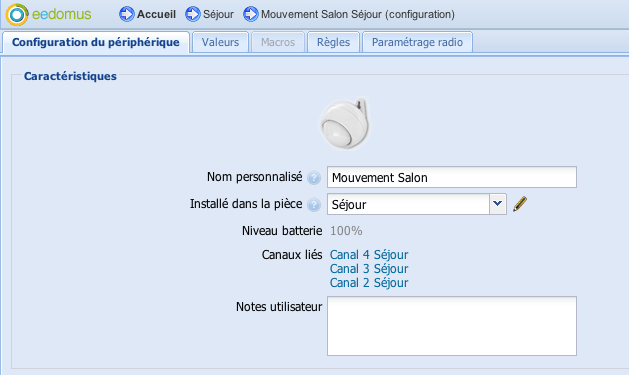The height and width of the screenshot is (375, 629).
Task: Click the Caractéristiques section heading
Action: tap(70, 76)
